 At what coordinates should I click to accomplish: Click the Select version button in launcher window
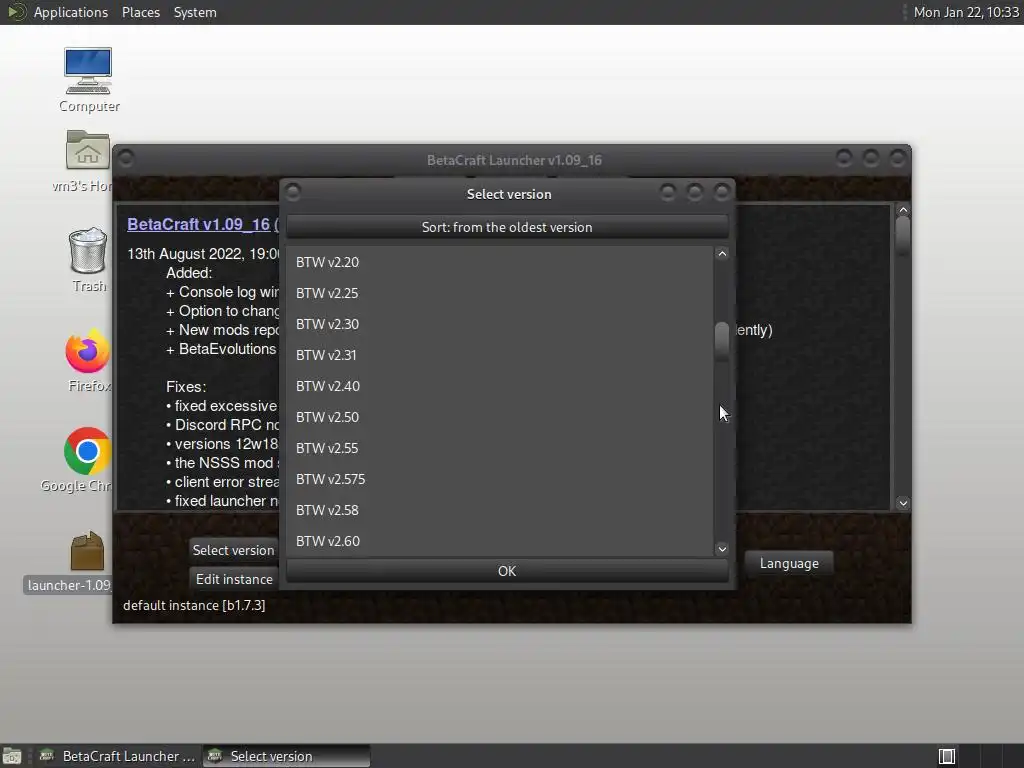point(233,550)
